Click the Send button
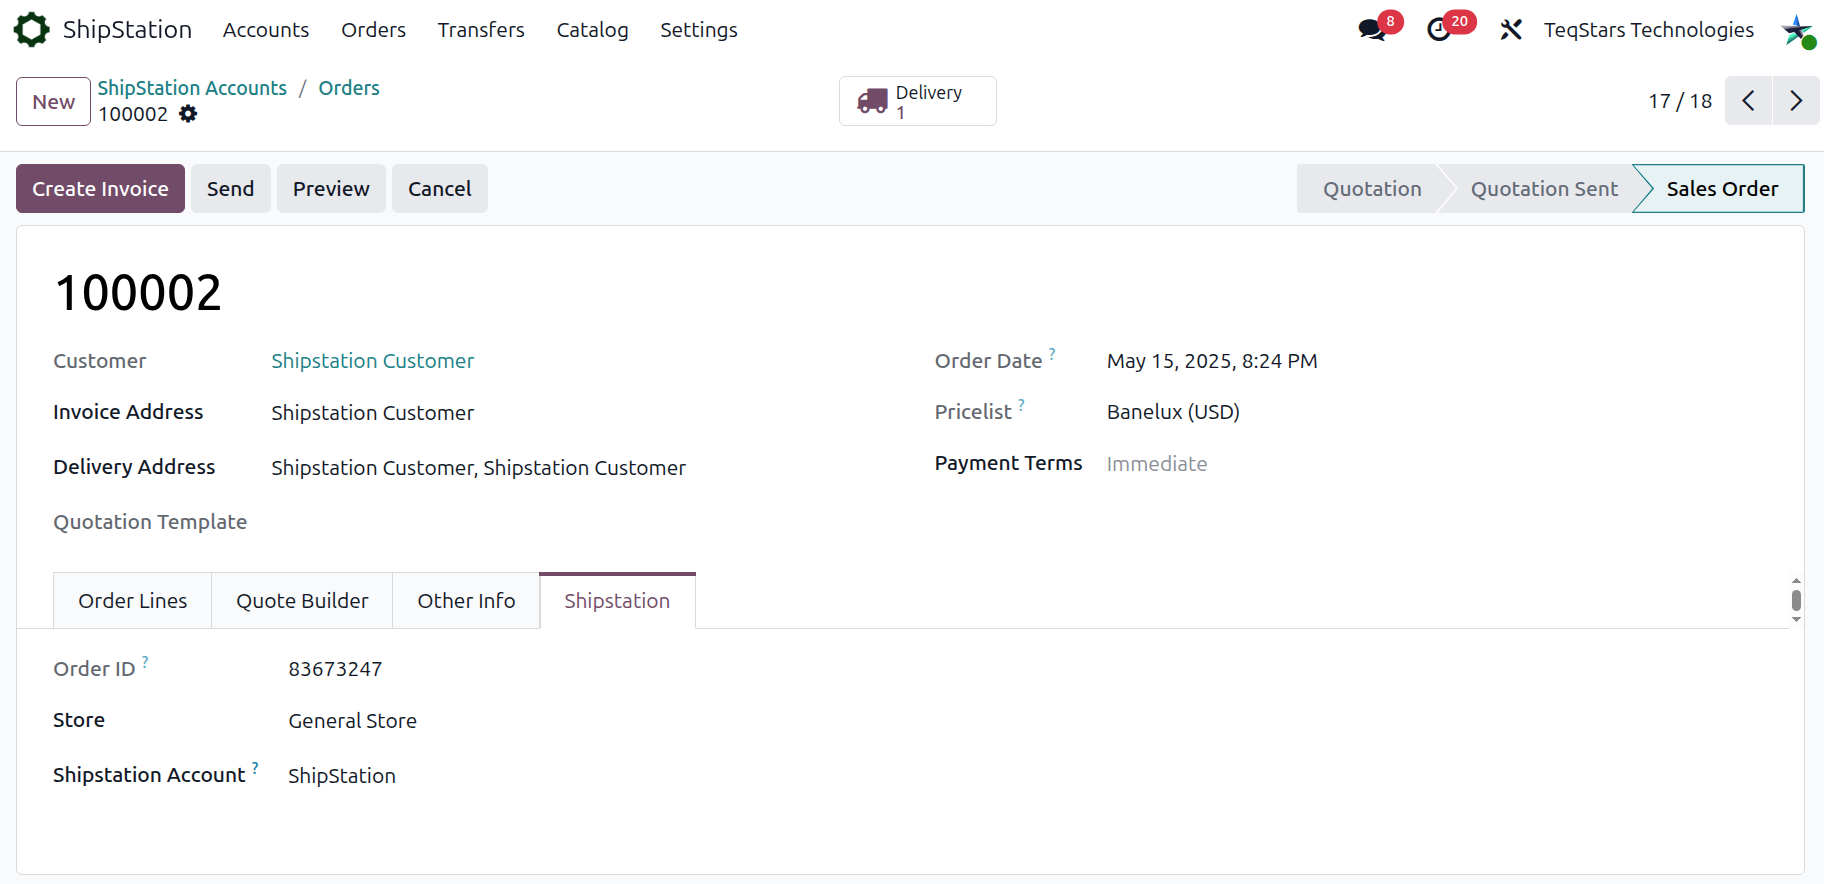The image size is (1824, 884). click(x=230, y=188)
